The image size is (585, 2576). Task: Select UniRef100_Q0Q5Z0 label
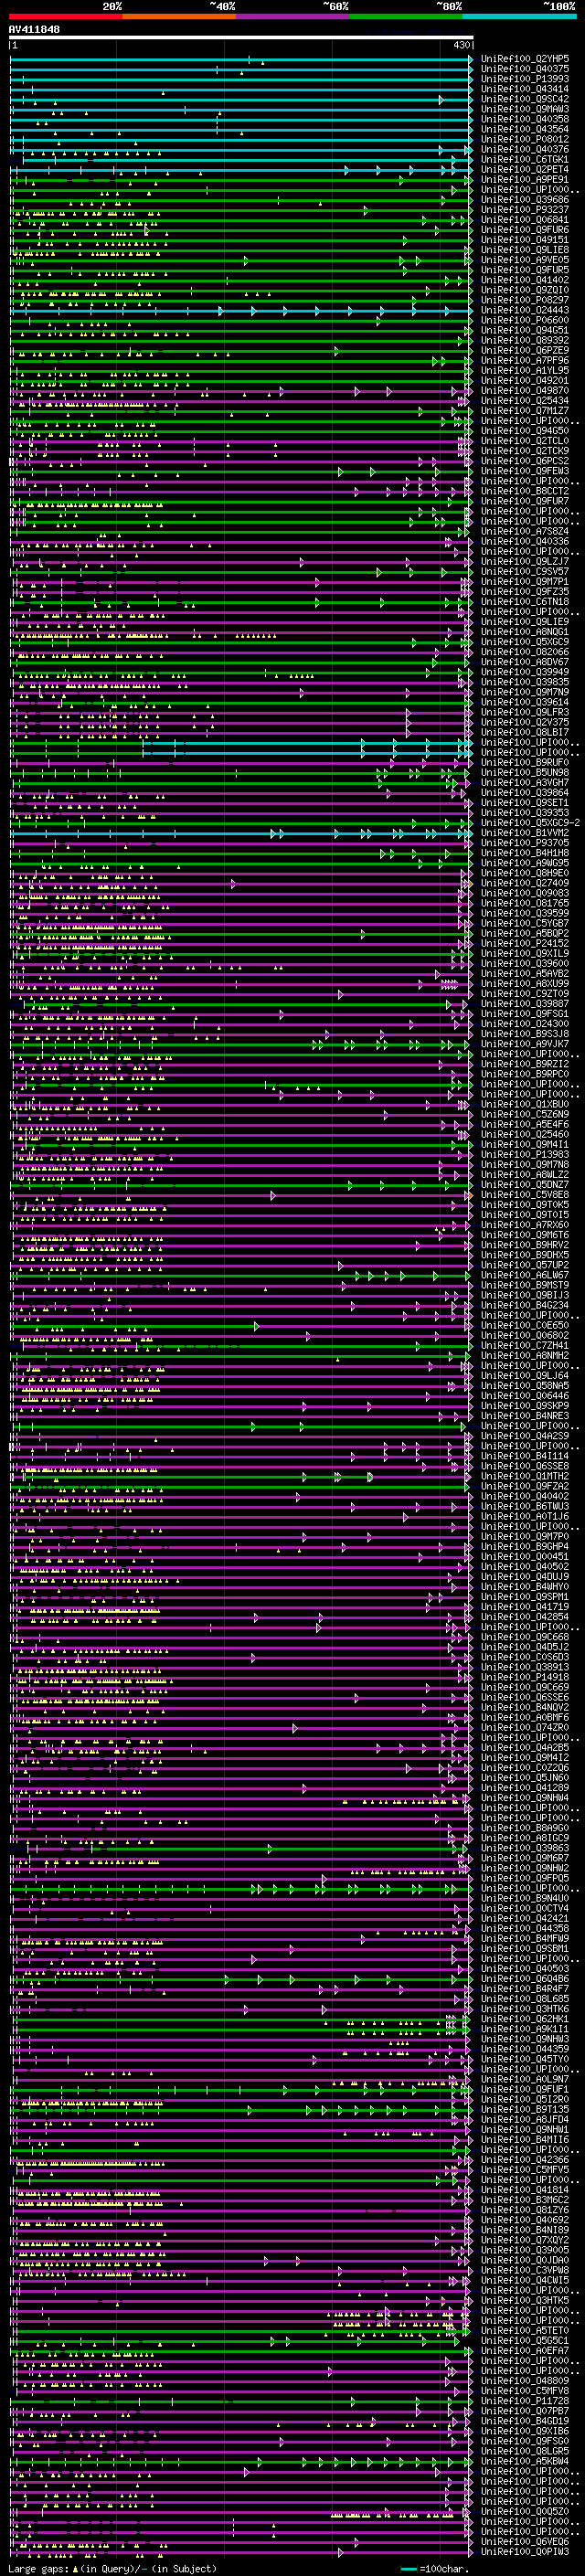(525, 2511)
